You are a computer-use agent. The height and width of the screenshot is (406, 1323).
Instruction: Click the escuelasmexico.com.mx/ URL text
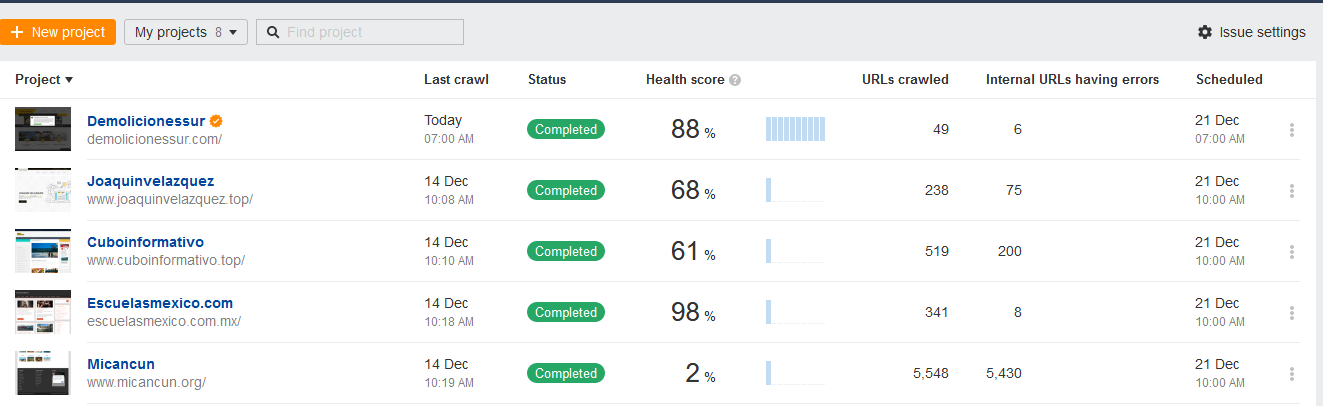pyautogui.click(x=164, y=321)
